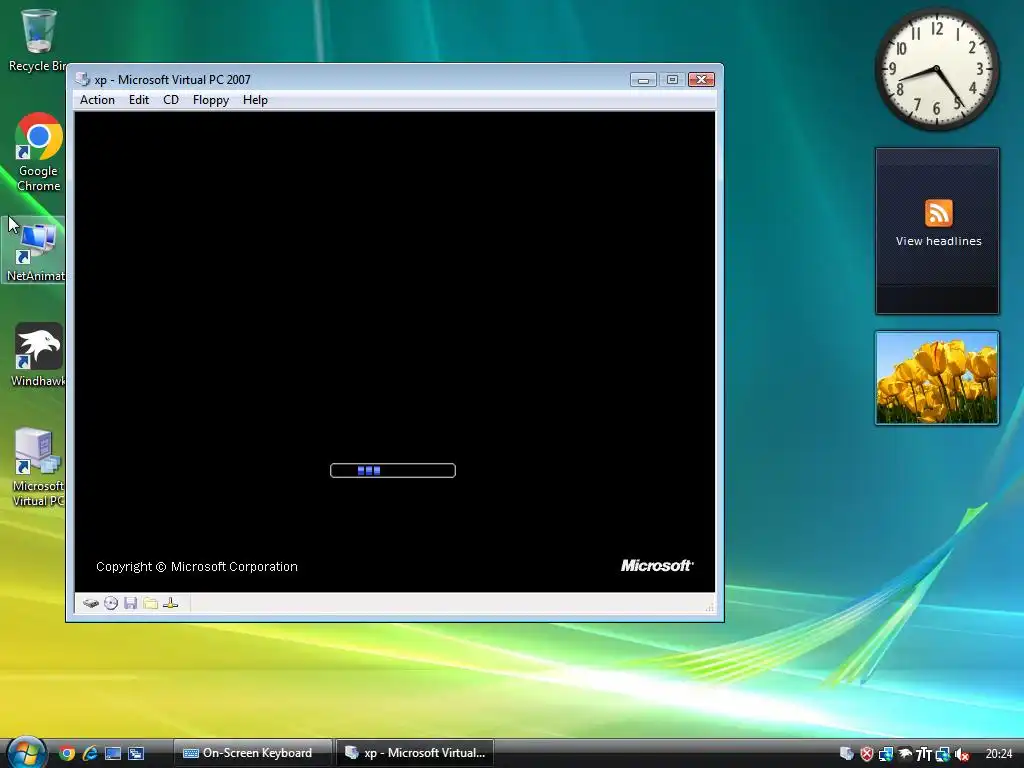Close the xp Virtual PC window
Viewport: 1024px width, 768px height.
pyautogui.click(x=701, y=80)
